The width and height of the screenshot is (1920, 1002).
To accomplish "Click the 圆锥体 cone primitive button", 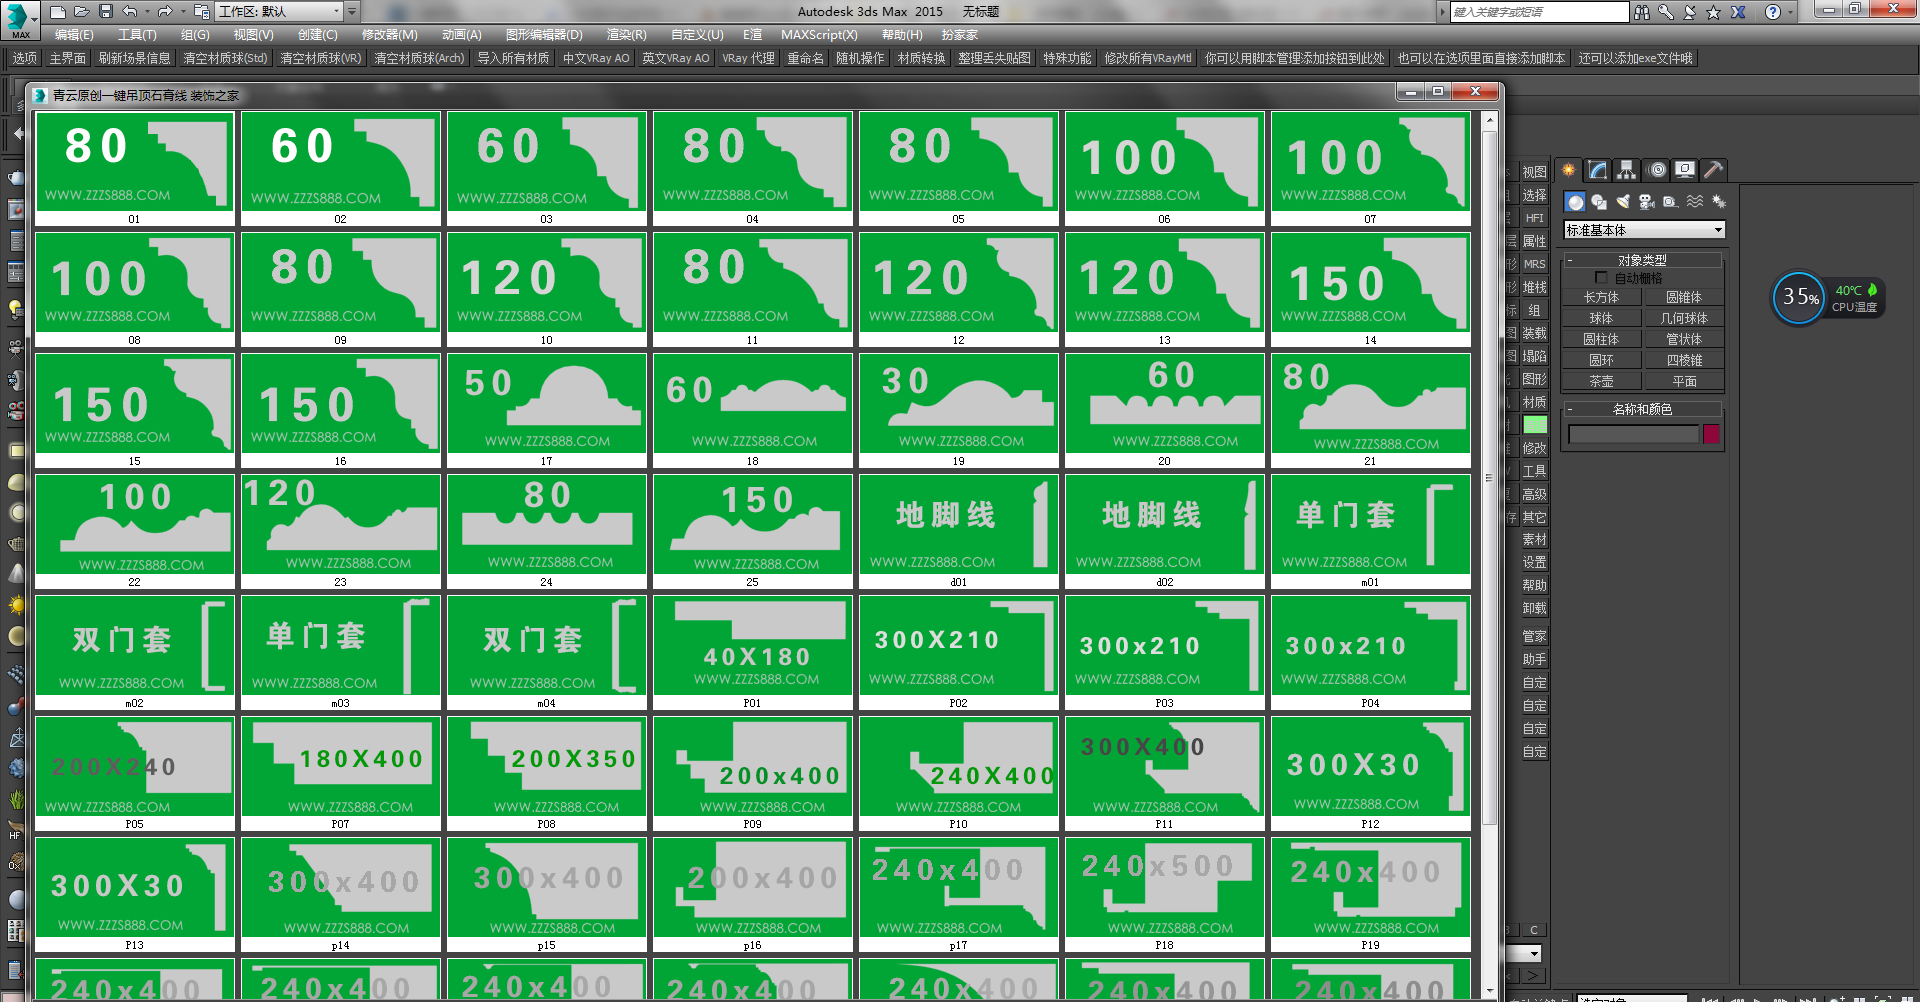I will 1684,297.
